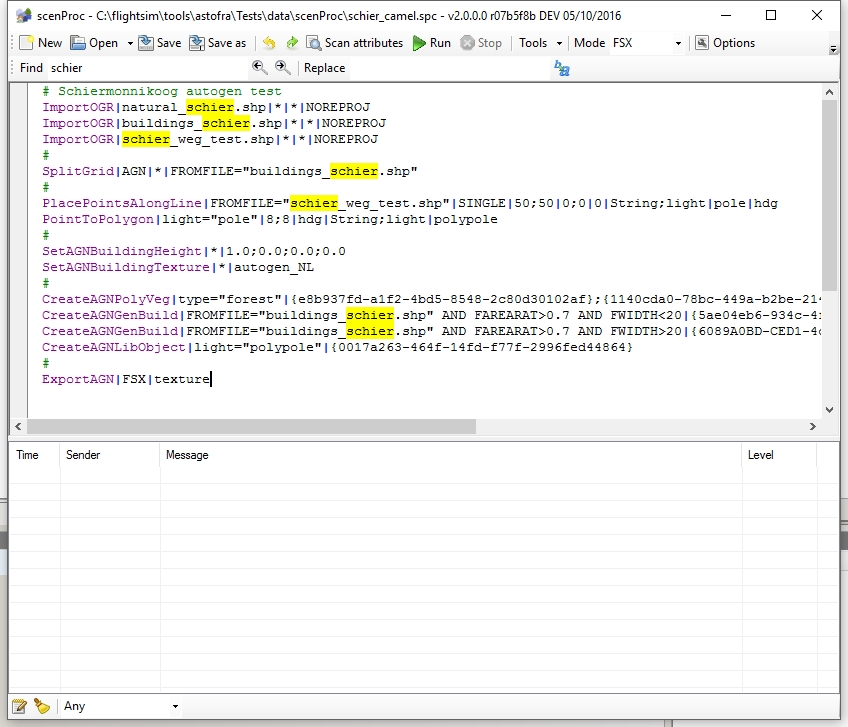848x727 pixels.
Task: Click the replace-all icon in find bar
Action: 562,68
